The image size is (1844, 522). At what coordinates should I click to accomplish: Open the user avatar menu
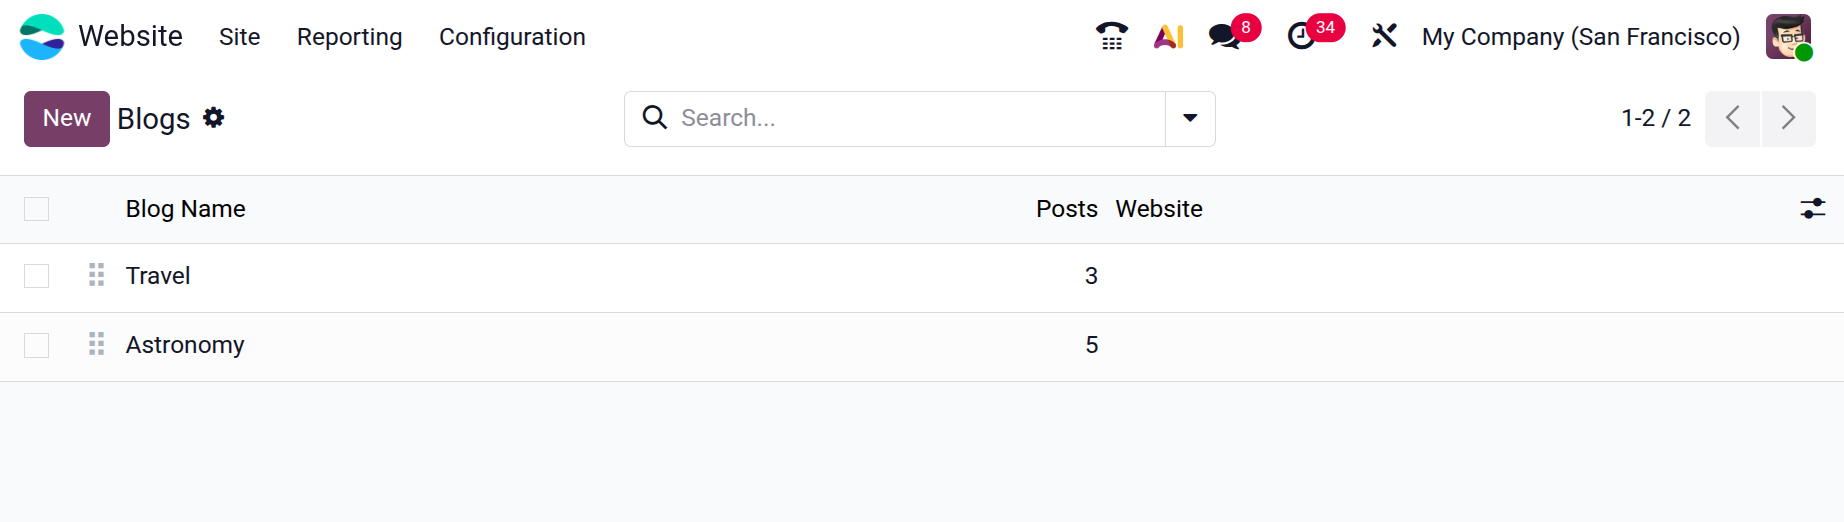click(x=1788, y=37)
